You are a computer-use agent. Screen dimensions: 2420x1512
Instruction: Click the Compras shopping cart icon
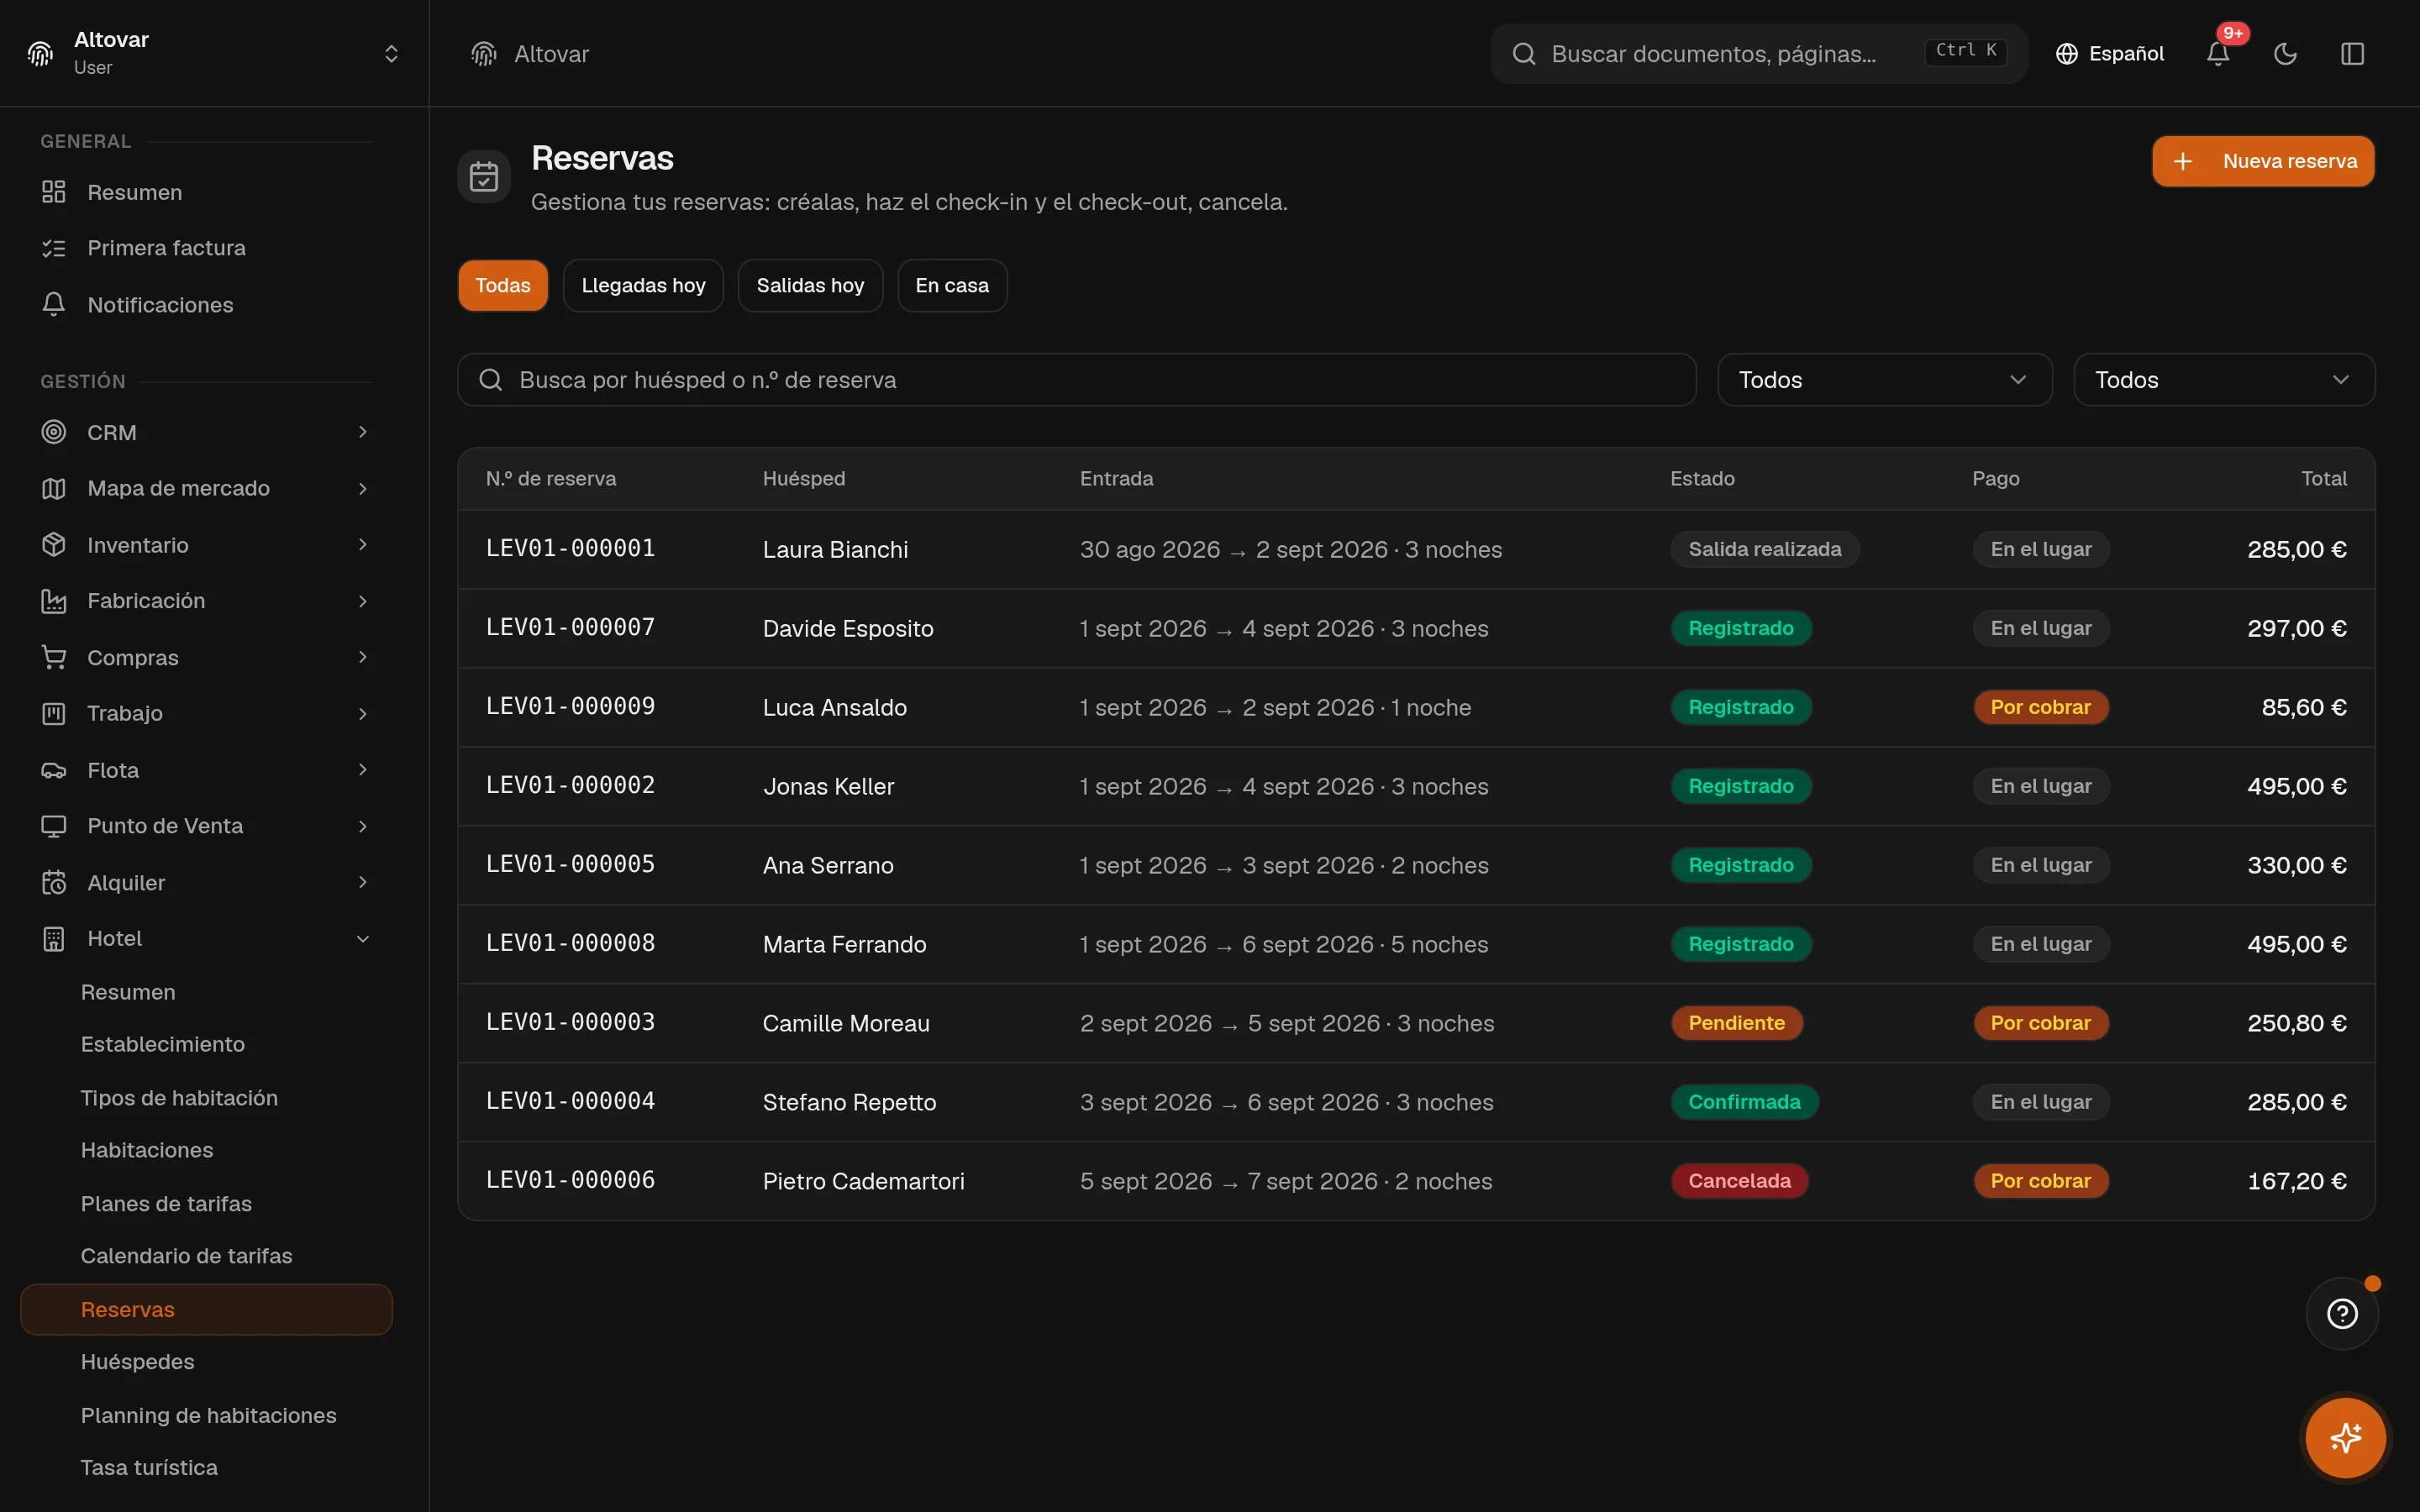click(x=54, y=657)
